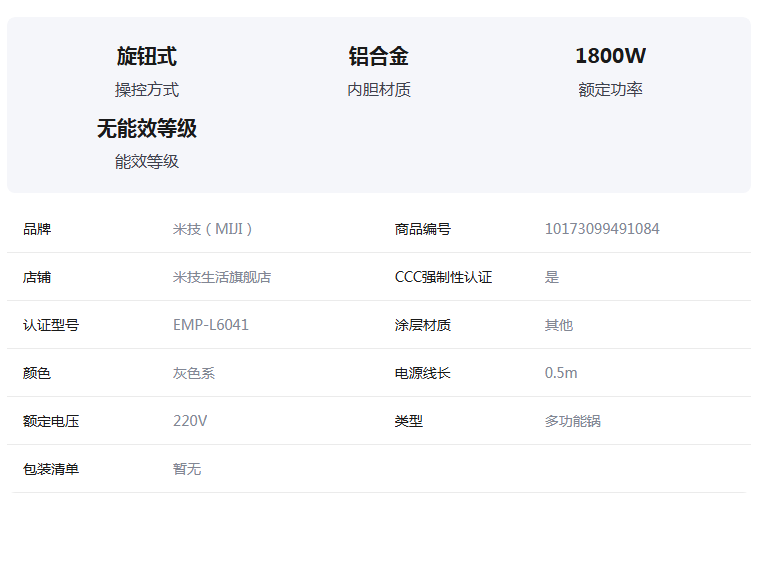The height and width of the screenshot is (561, 766).
Task: Select the 是 certification value
Action: coord(552,278)
